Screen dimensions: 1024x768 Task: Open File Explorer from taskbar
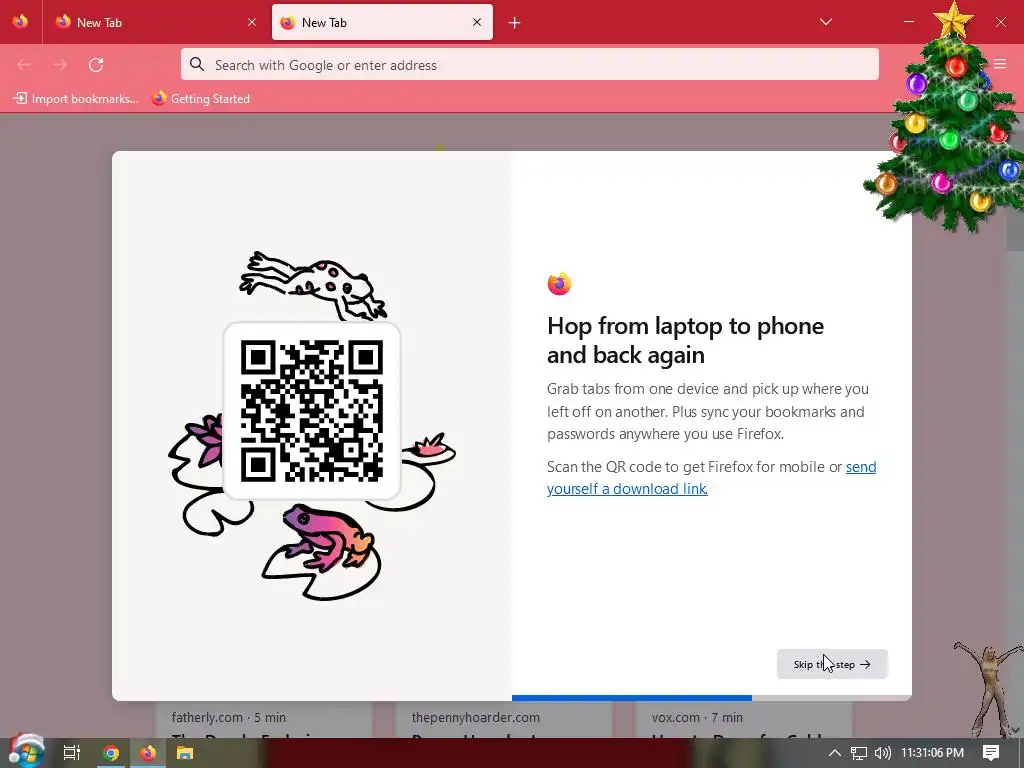point(185,753)
